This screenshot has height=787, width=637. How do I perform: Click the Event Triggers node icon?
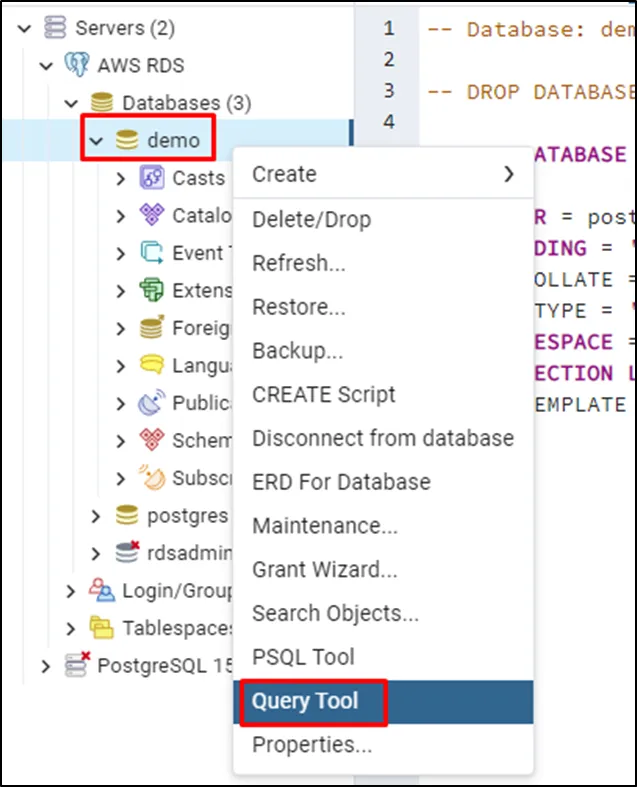pyautogui.click(x=151, y=253)
